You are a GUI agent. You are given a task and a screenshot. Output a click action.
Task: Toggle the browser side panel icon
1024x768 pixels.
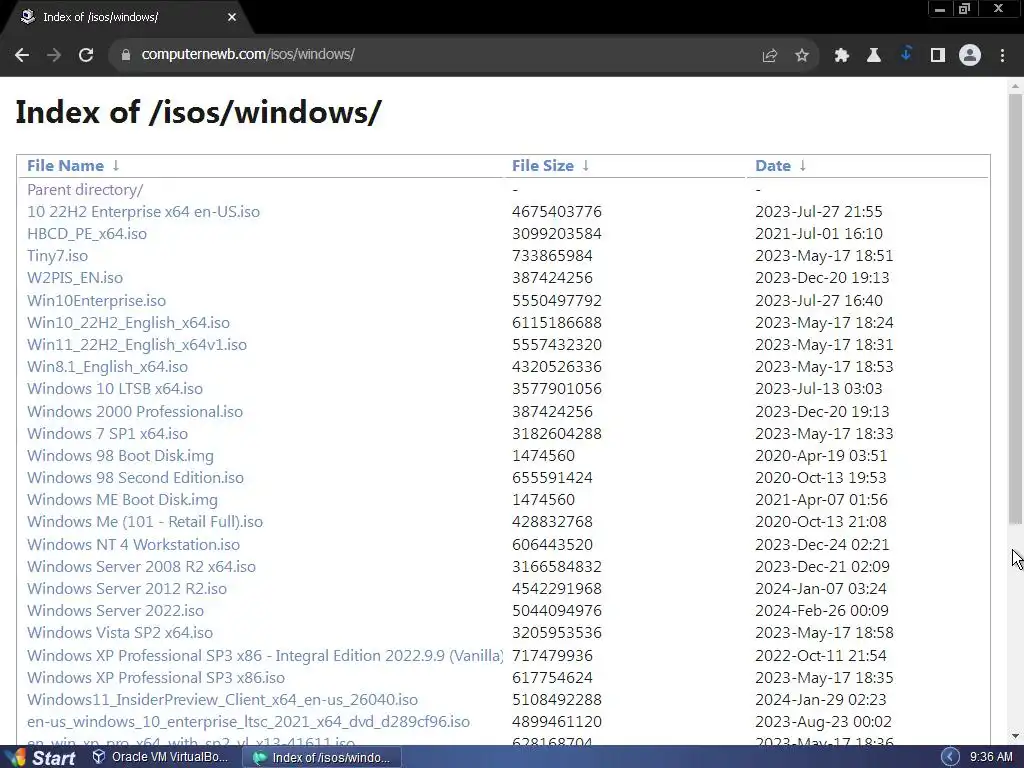click(x=938, y=56)
